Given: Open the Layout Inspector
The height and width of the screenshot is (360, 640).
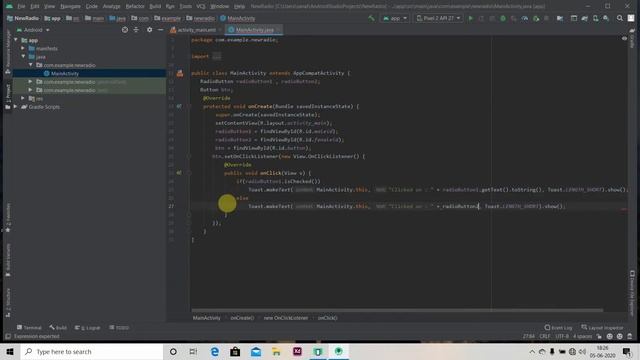Looking at the screenshot, I should pos(602,328).
